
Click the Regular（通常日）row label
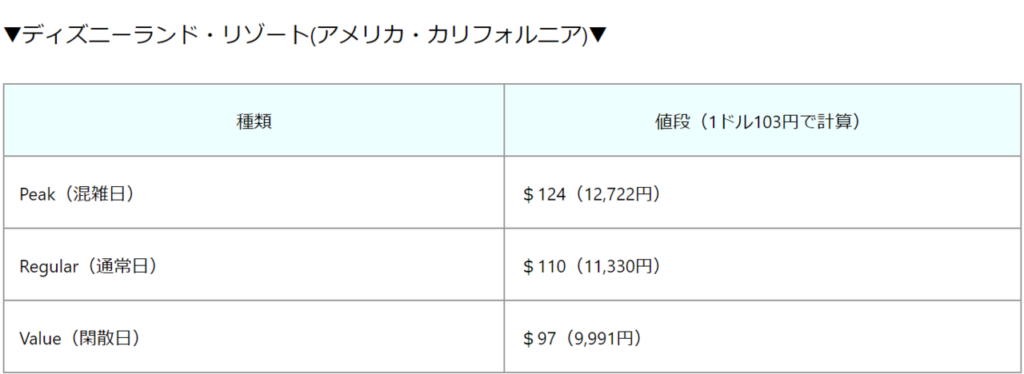(88, 266)
